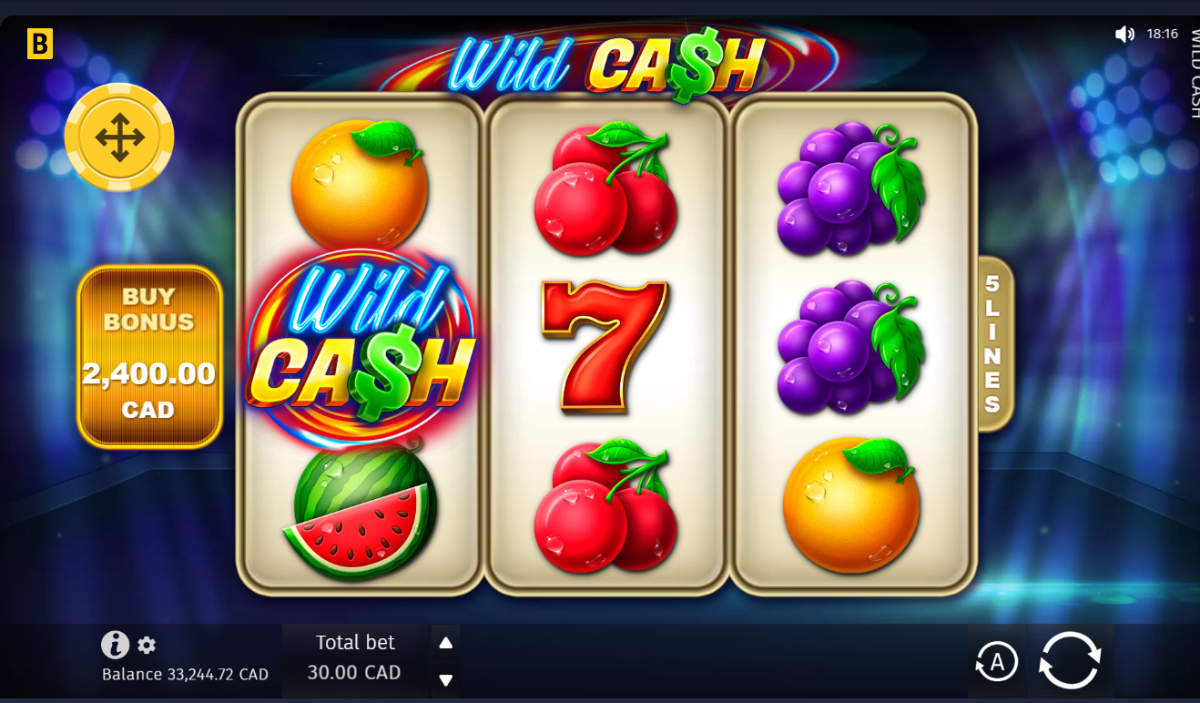1200x703 pixels.
Task: Click the top cherries symbol
Action: point(605,188)
